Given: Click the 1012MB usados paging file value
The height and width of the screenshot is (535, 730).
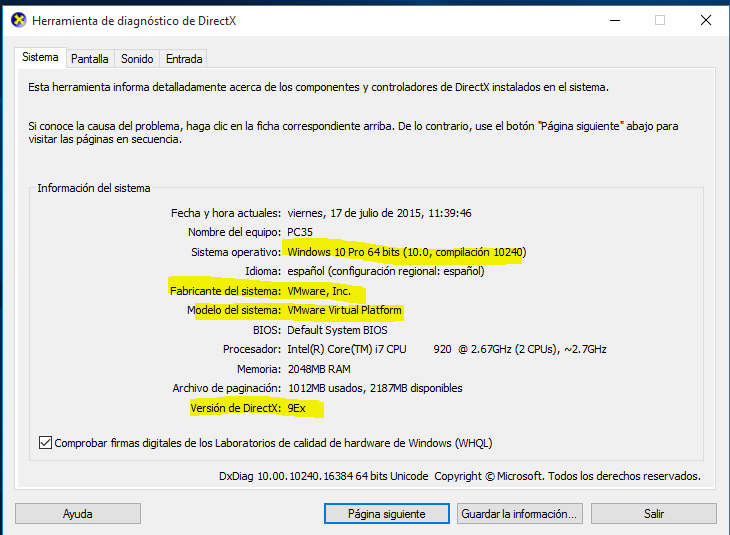Looking at the screenshot, I should pos(375,388).
